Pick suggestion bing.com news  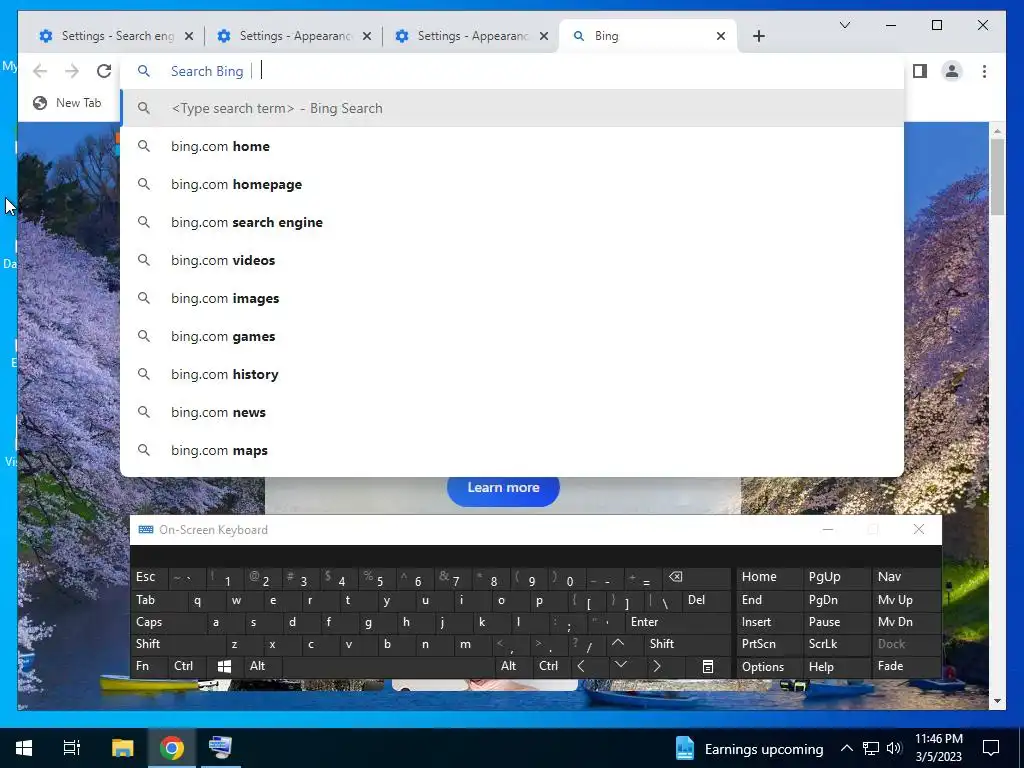point(512,412)
